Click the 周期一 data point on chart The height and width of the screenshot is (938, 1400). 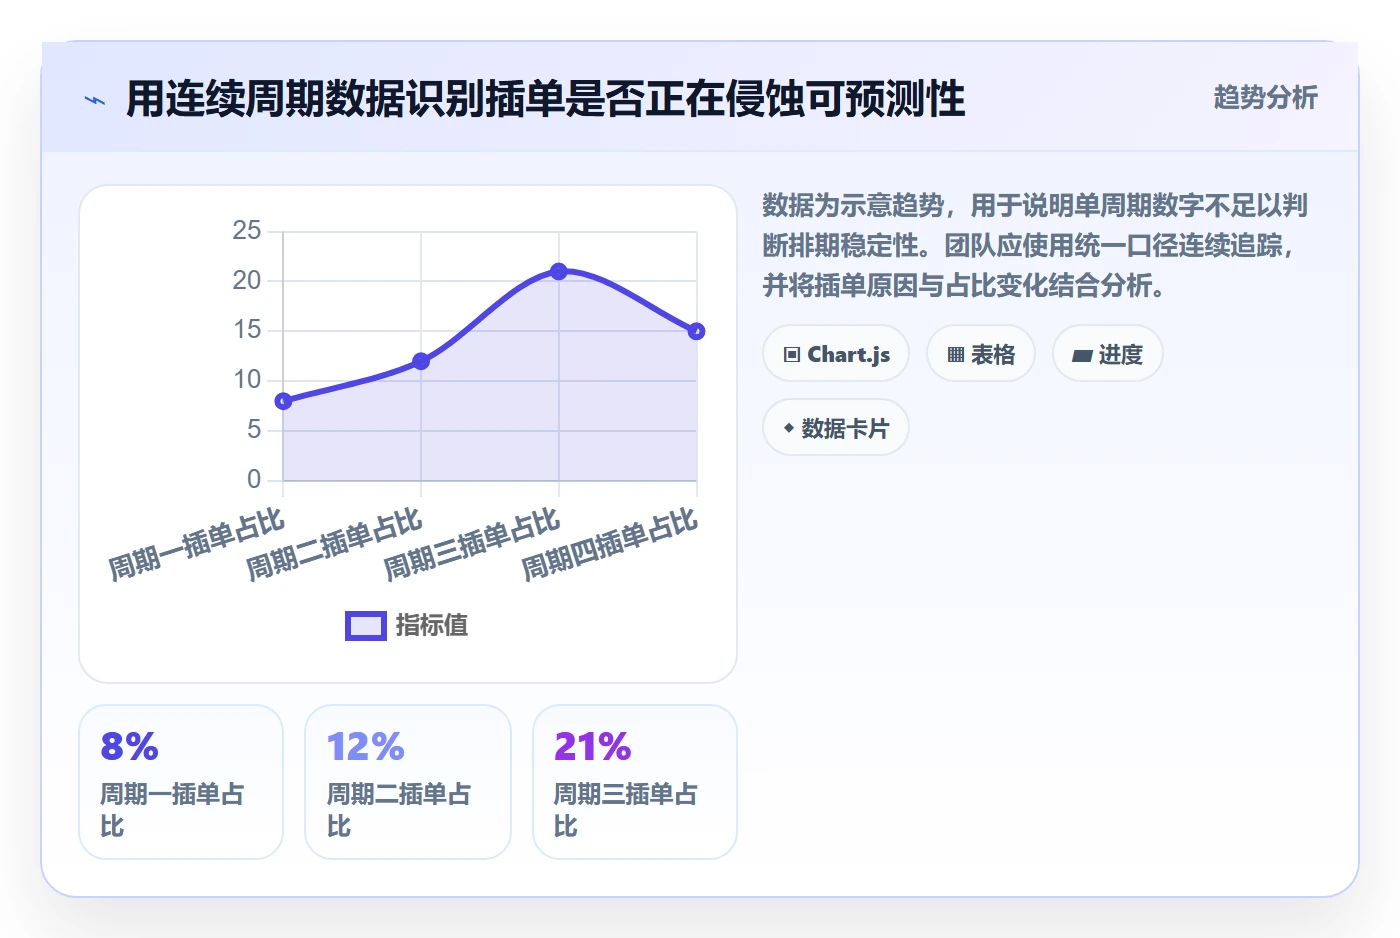(x=283, y=401)
